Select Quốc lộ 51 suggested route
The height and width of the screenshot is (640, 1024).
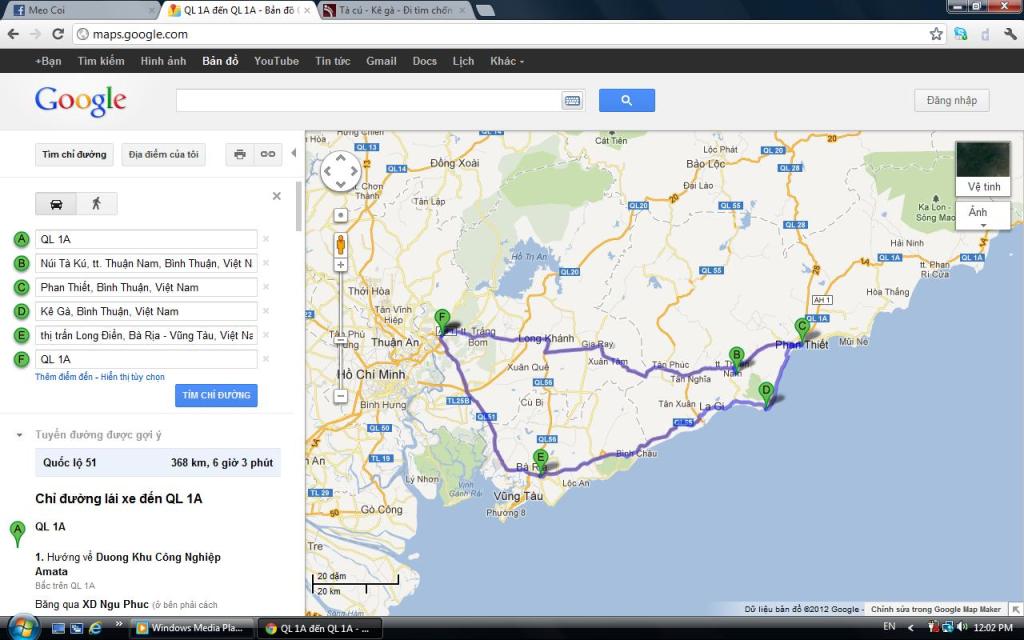pos(157,462)
